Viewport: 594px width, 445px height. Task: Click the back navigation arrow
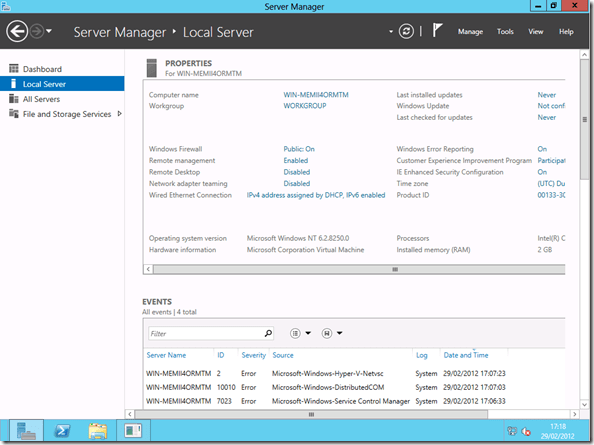[17, 31]
